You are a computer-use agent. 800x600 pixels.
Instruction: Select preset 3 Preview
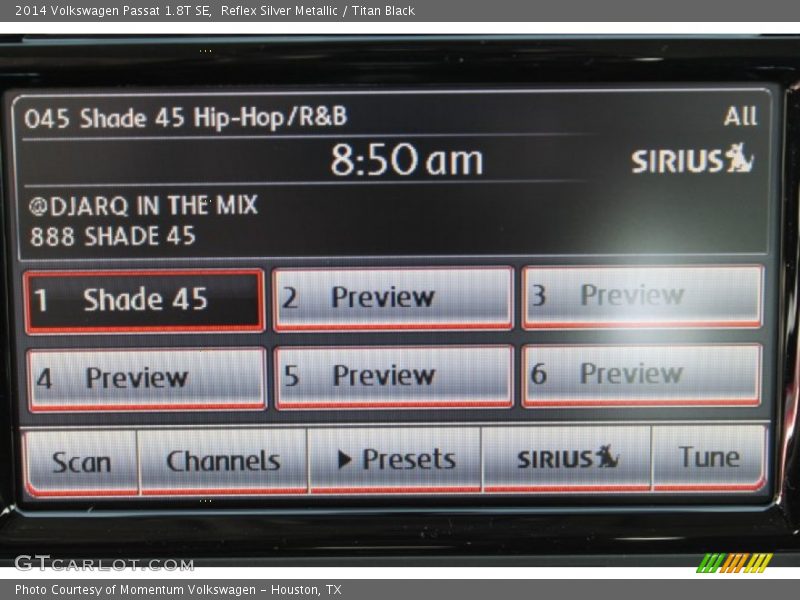(x=642, y=296)
